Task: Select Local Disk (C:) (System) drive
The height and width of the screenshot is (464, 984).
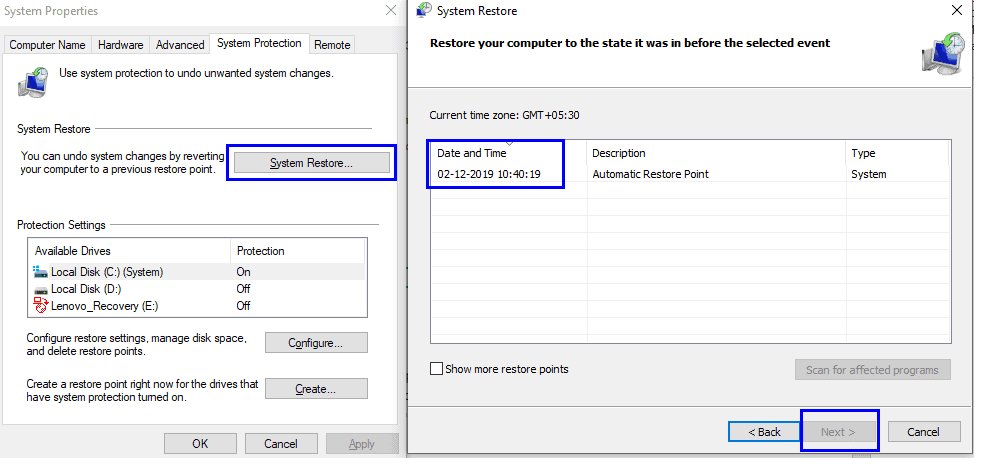Action: pyautogui.click(x=106, y=272)
